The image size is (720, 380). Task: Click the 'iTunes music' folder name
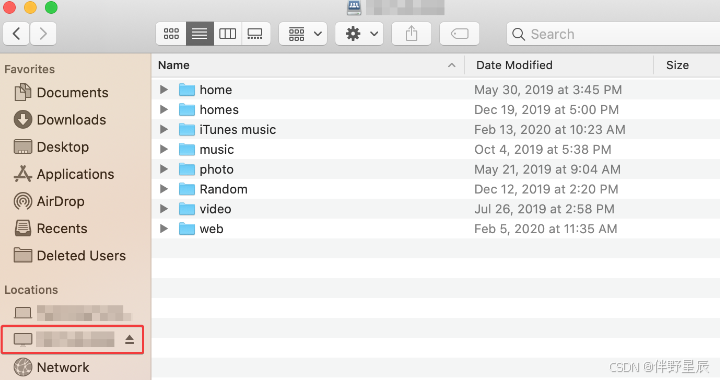click(237, 129)
